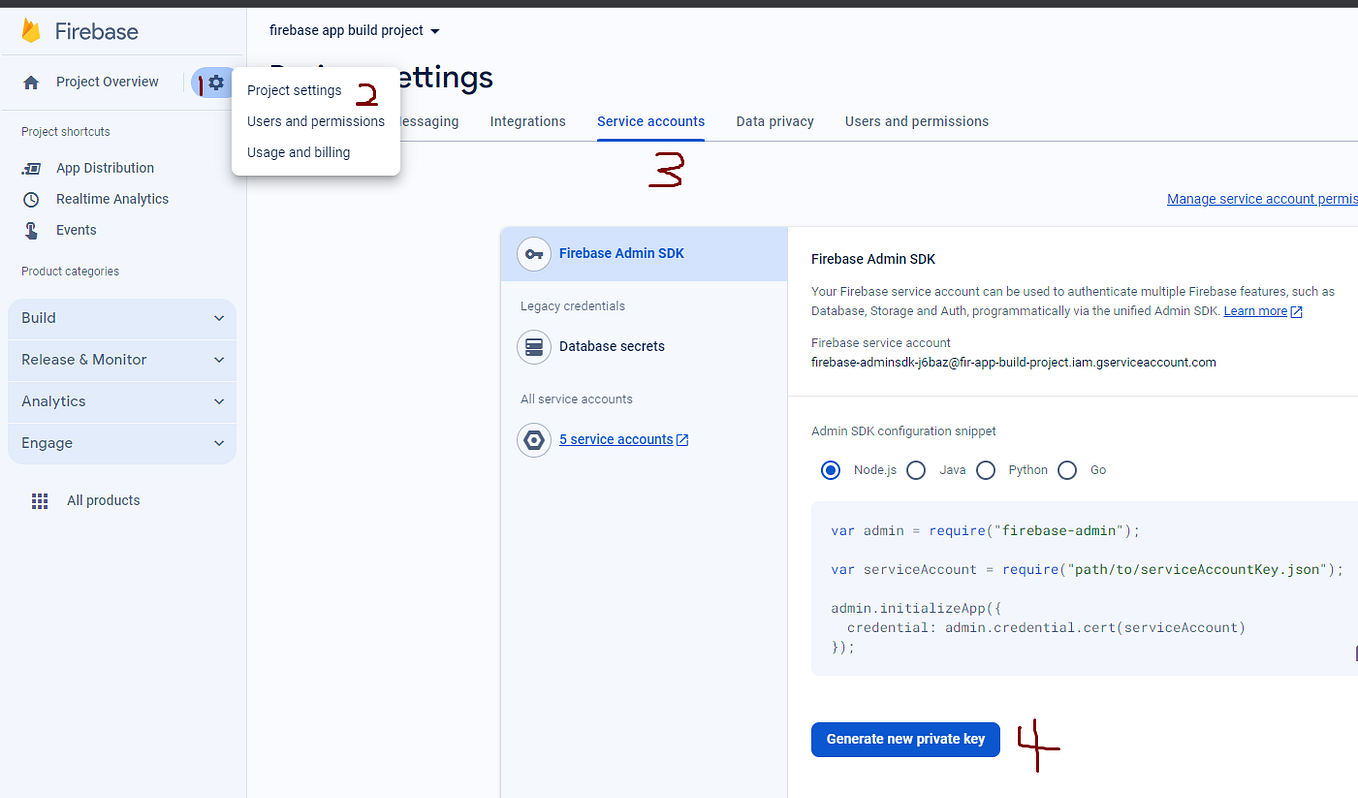Viewport: 1358px width, 798px height.
Task: Select the App Distribution shortcut
Action: tap(105, 167)
